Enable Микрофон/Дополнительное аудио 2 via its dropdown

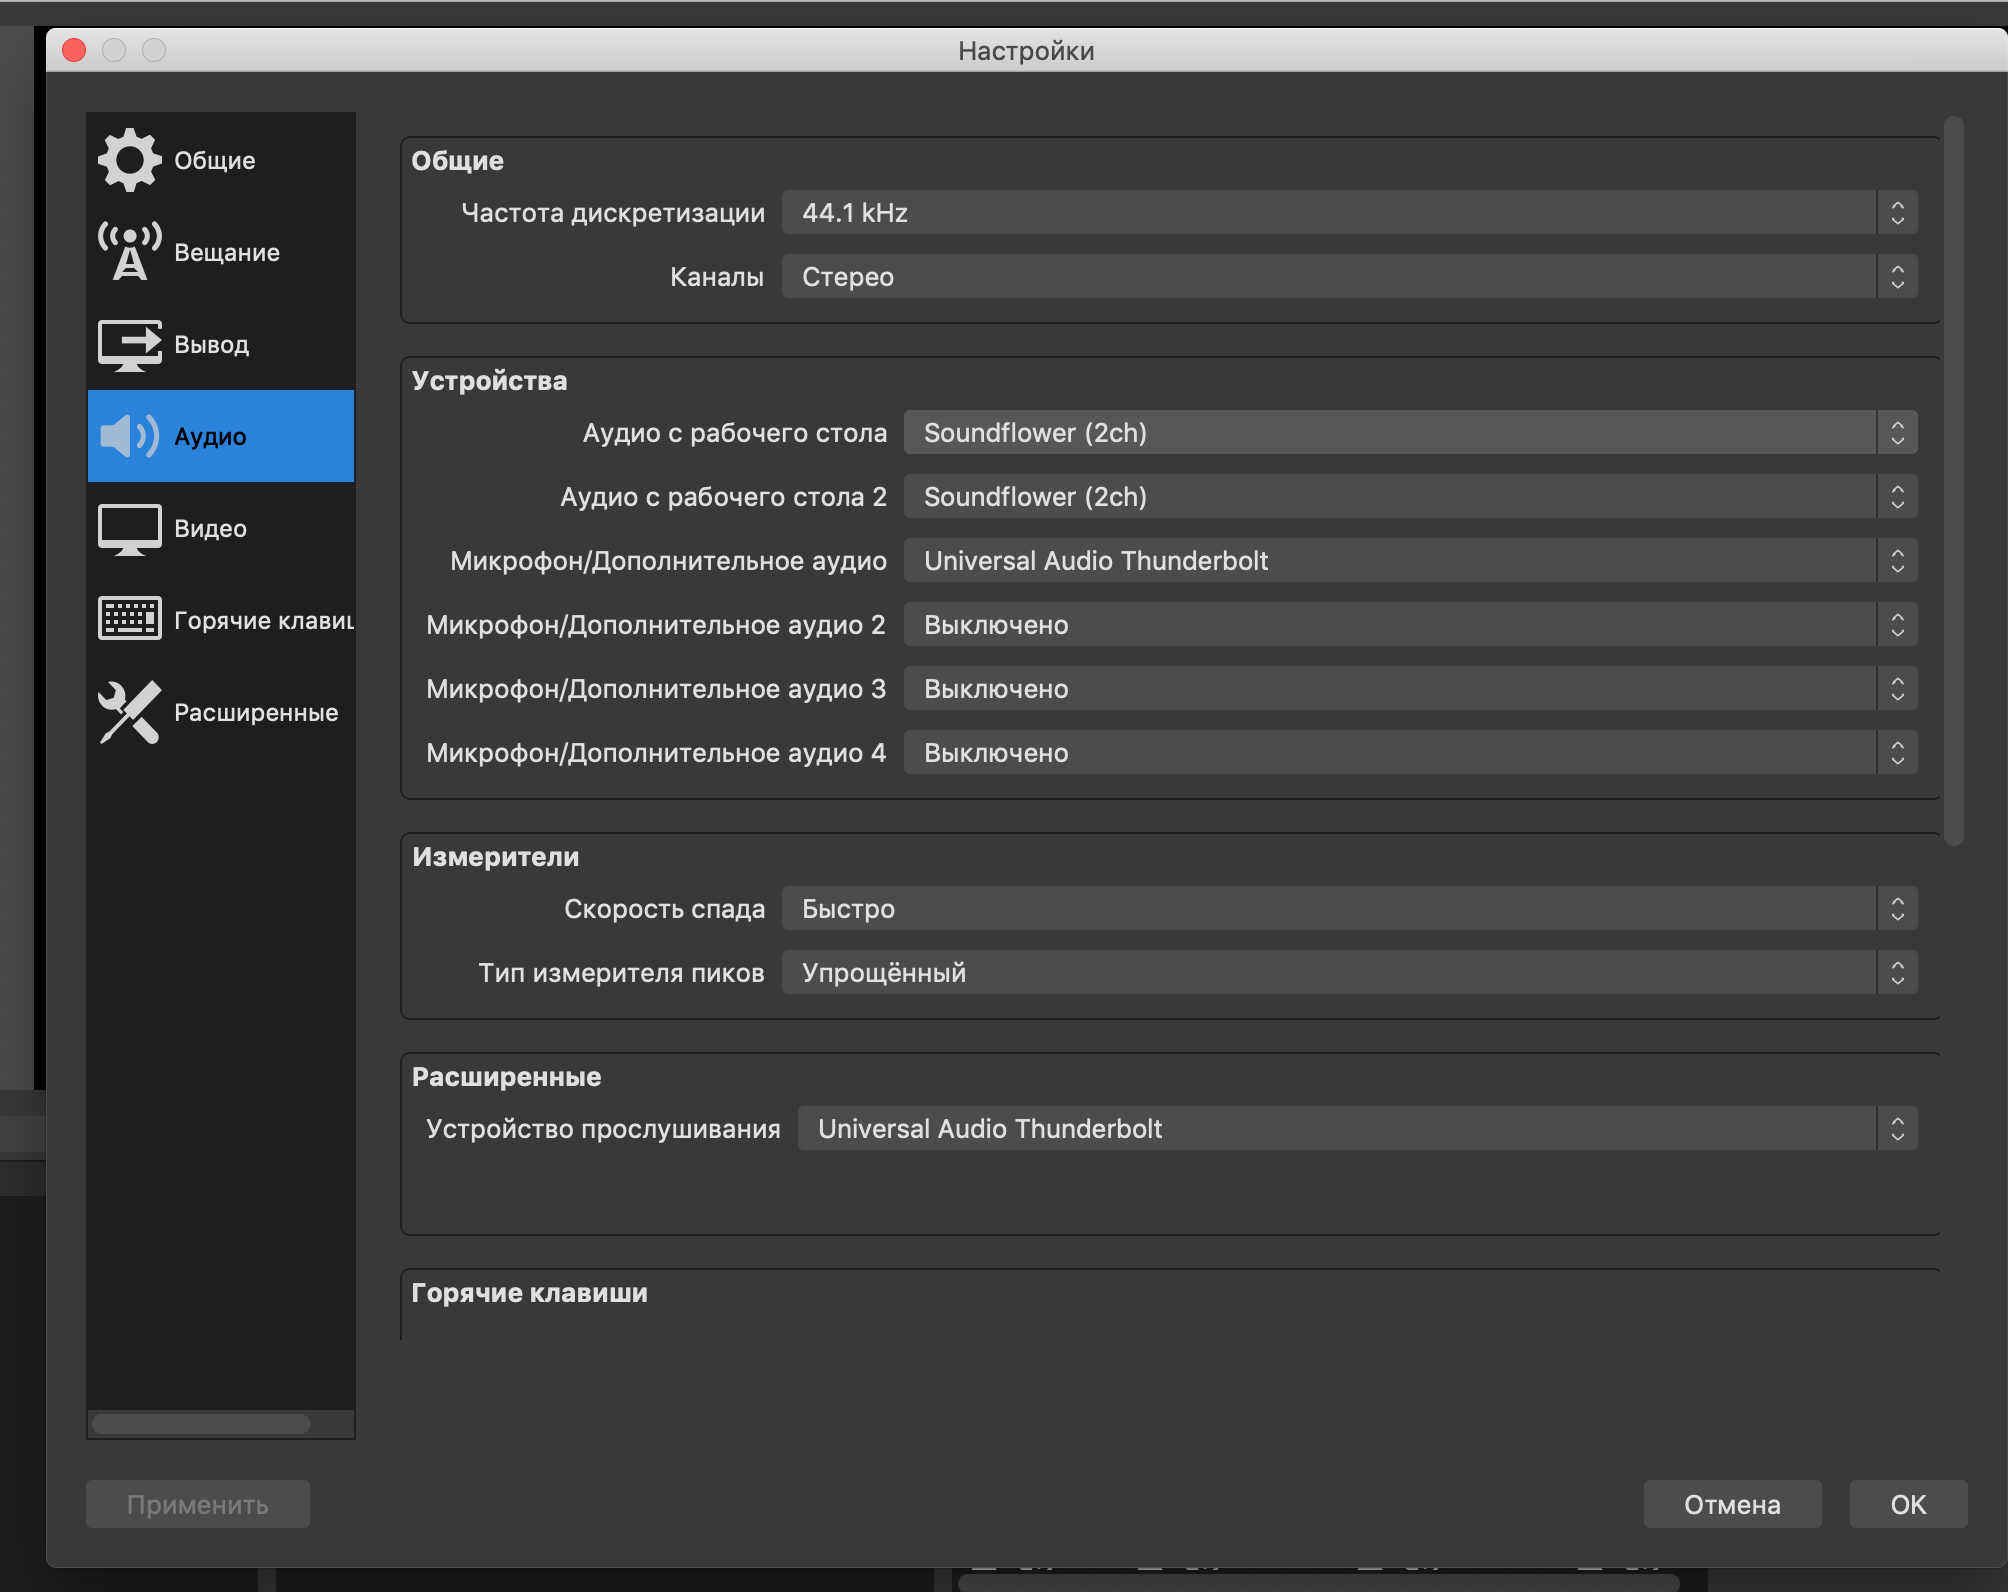[x=1410, y=624]
